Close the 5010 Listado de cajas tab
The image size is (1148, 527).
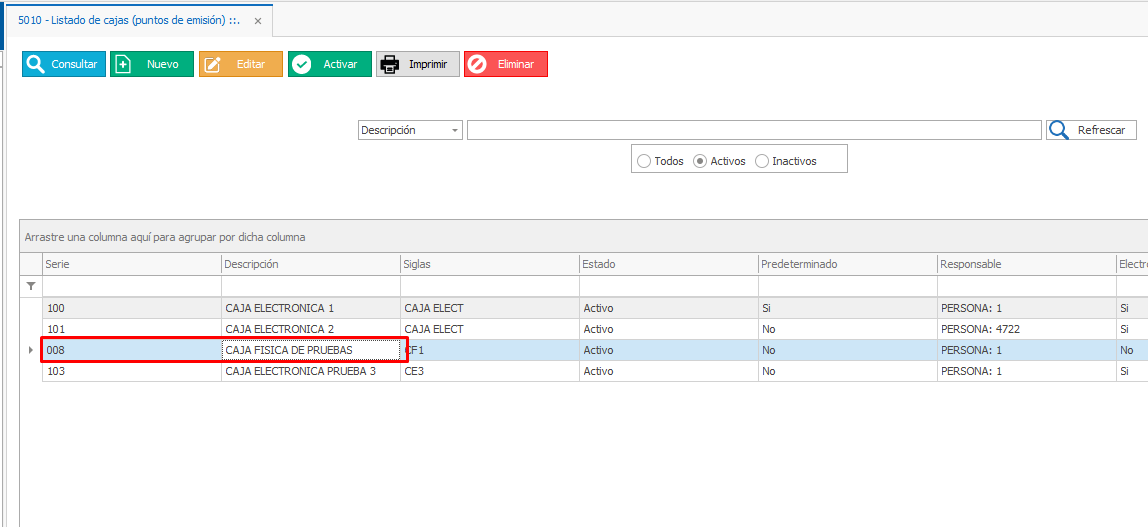258,20
